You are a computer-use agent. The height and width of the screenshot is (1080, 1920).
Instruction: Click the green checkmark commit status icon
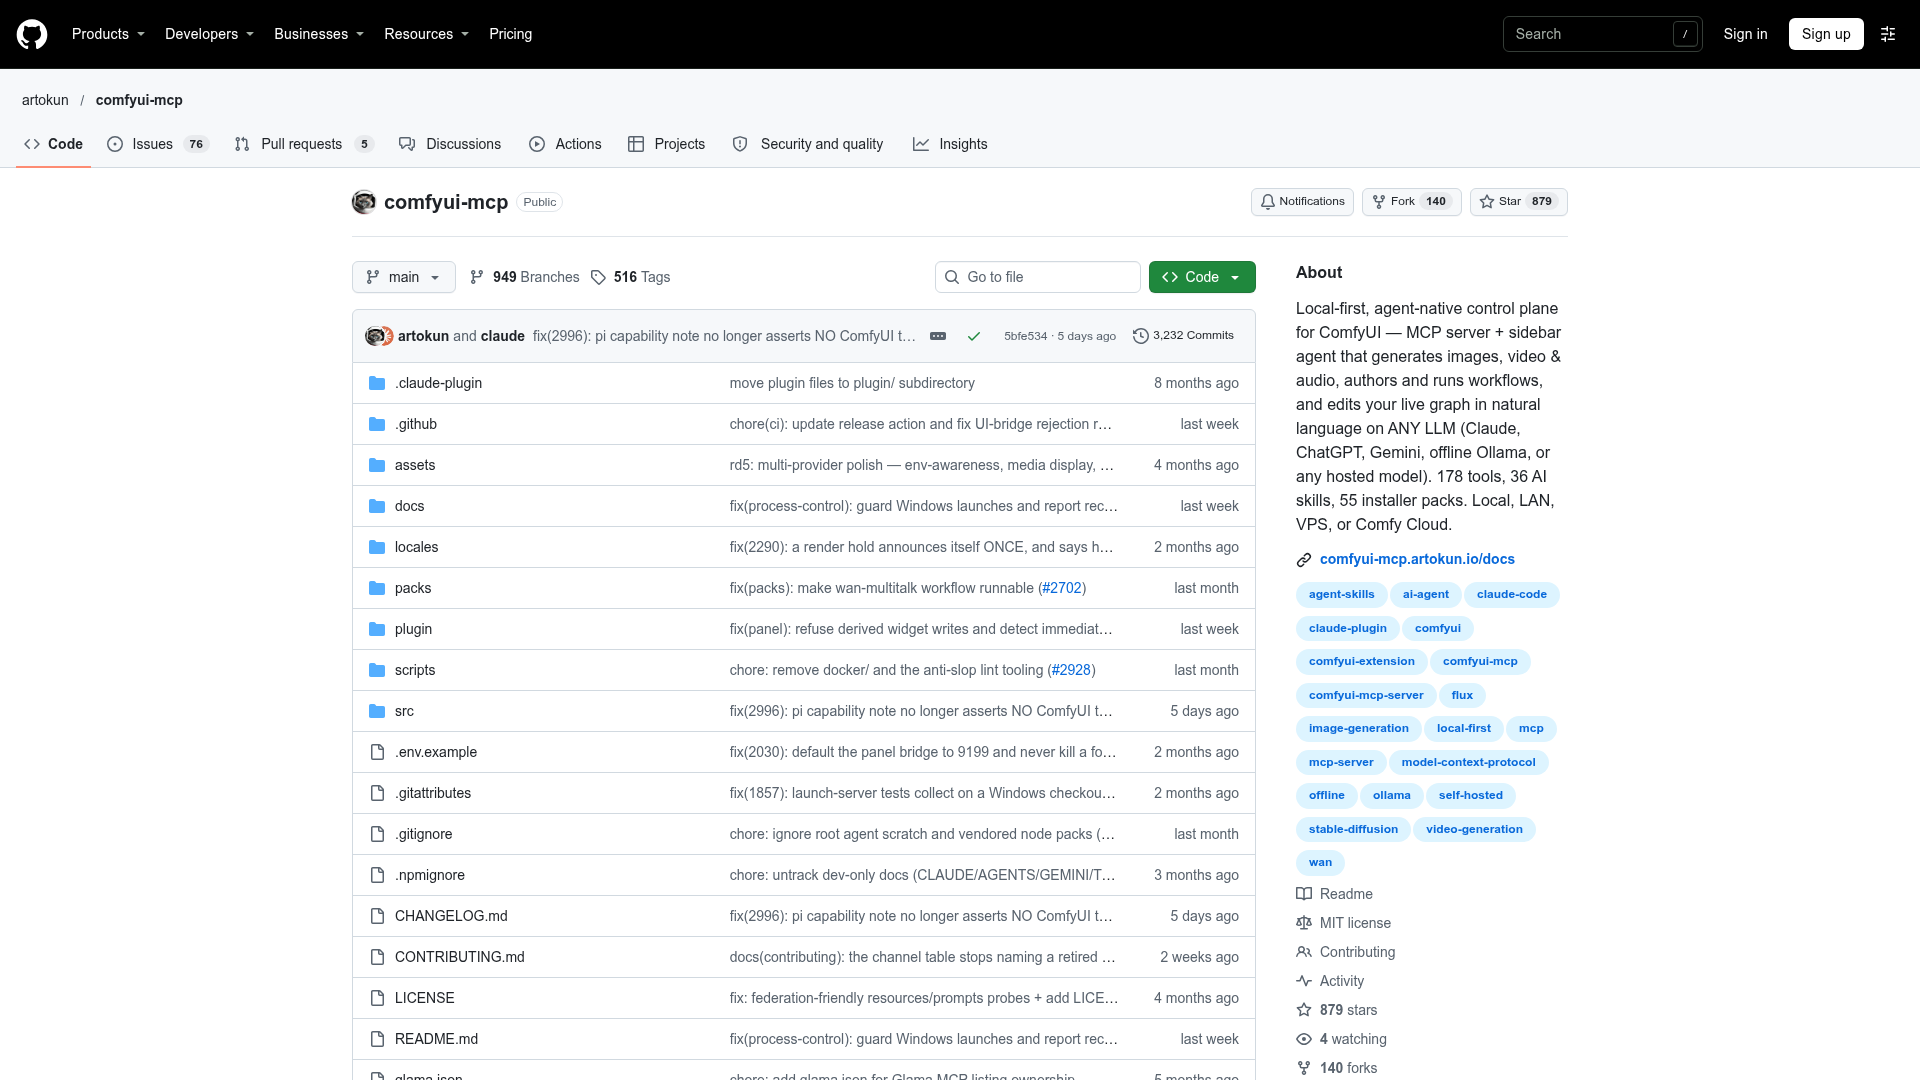pos(973,336)
